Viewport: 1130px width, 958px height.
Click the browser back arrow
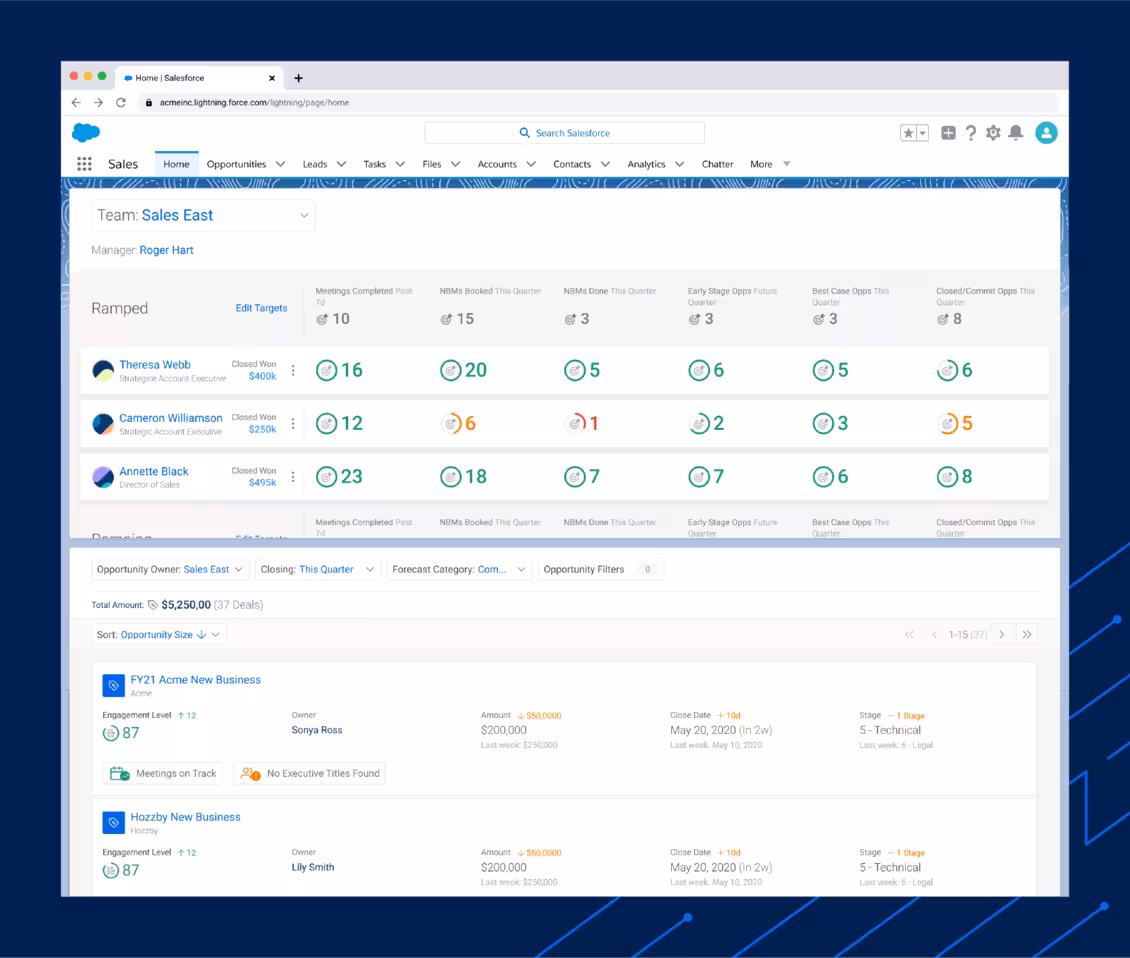76,102
